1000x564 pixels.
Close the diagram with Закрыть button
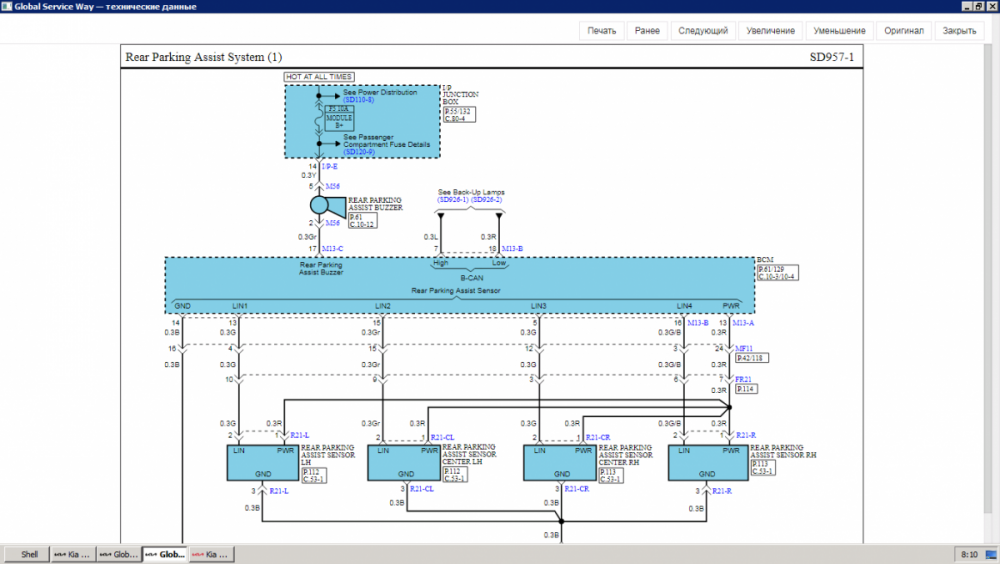pos(959,31)
